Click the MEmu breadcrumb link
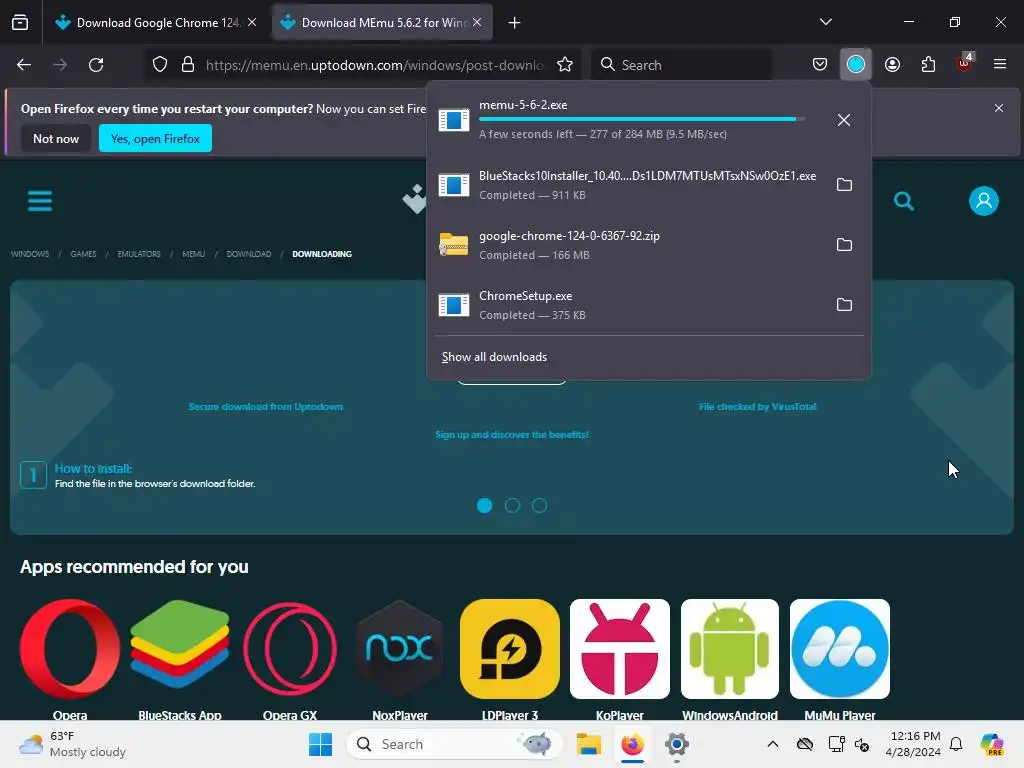The width and height of the screenshot is (1024, 768). click(194, 254)
